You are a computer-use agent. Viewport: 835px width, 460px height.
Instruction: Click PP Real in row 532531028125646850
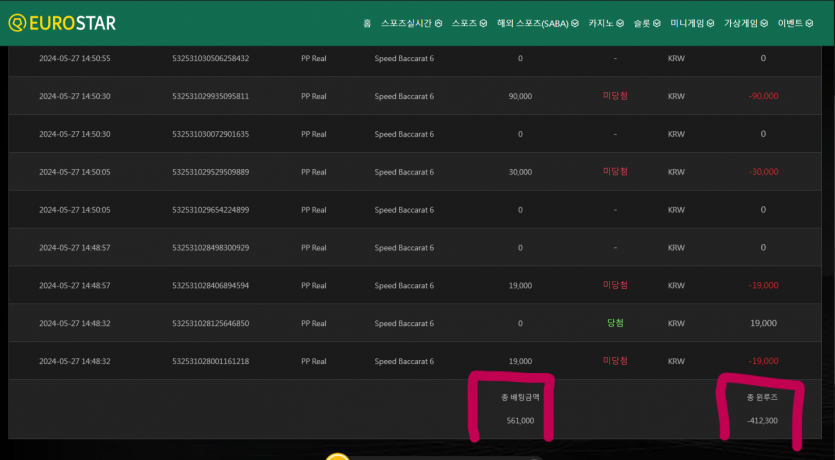pyautogui.click(x=314, y=323)
